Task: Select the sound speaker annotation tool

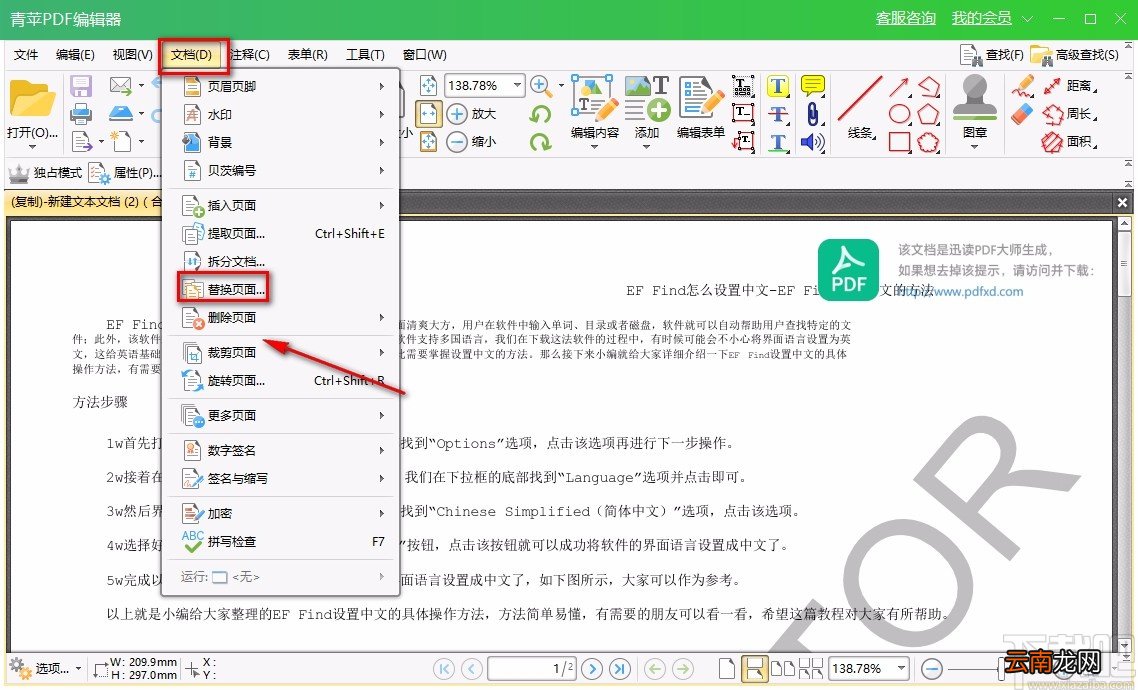Action: (813, 141)
